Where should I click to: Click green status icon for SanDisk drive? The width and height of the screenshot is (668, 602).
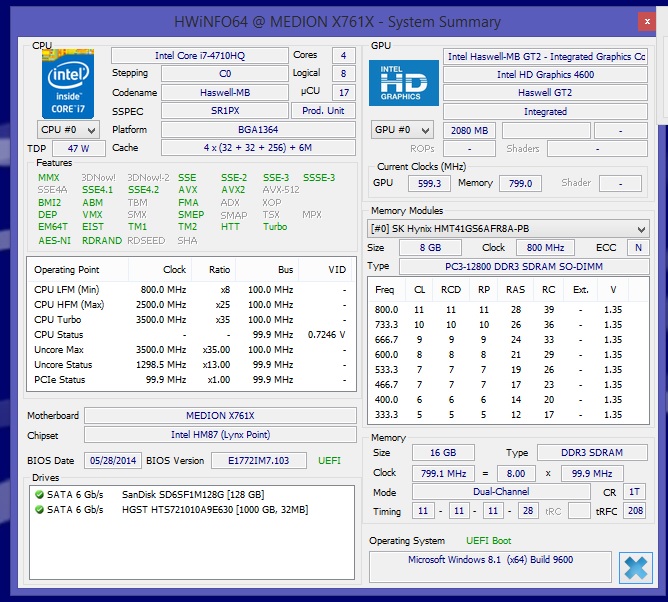click(39, 494)
